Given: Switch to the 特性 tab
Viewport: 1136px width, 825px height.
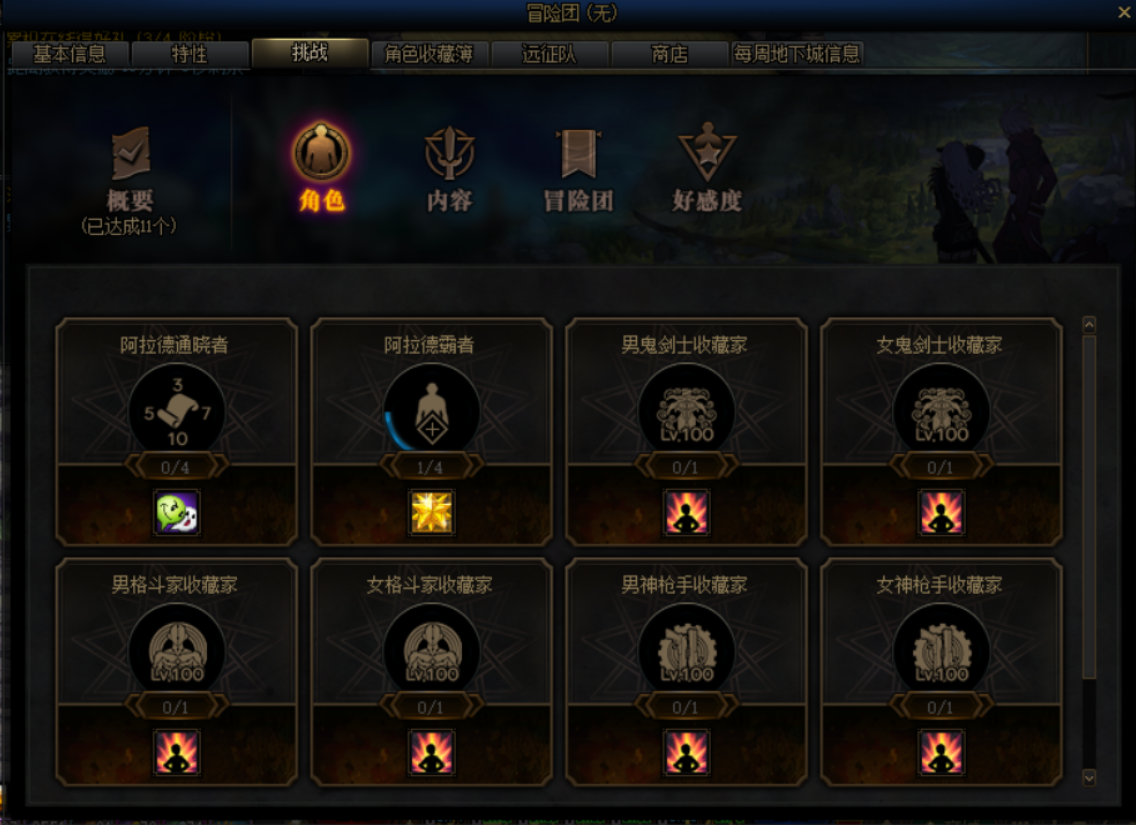Looking at the screenshot, I should tap(190, 54).
